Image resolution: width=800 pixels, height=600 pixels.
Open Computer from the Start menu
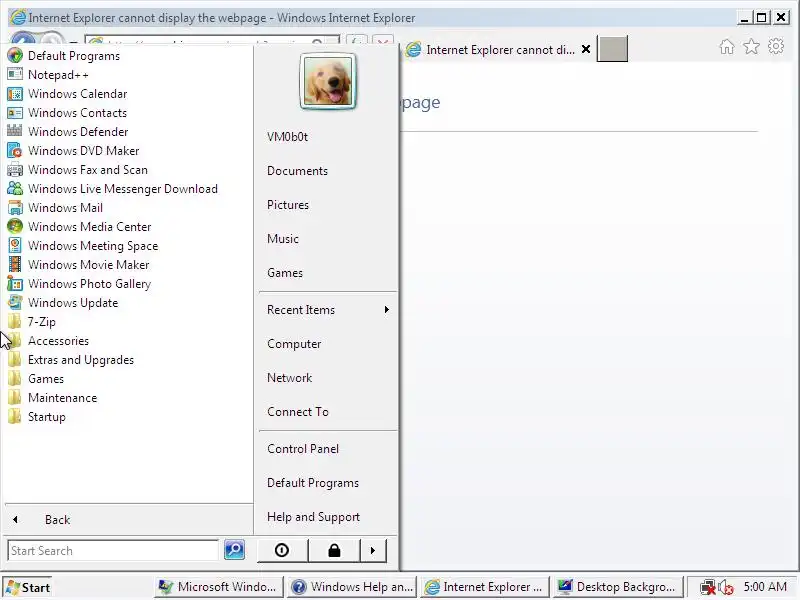[x=294, y=344]
